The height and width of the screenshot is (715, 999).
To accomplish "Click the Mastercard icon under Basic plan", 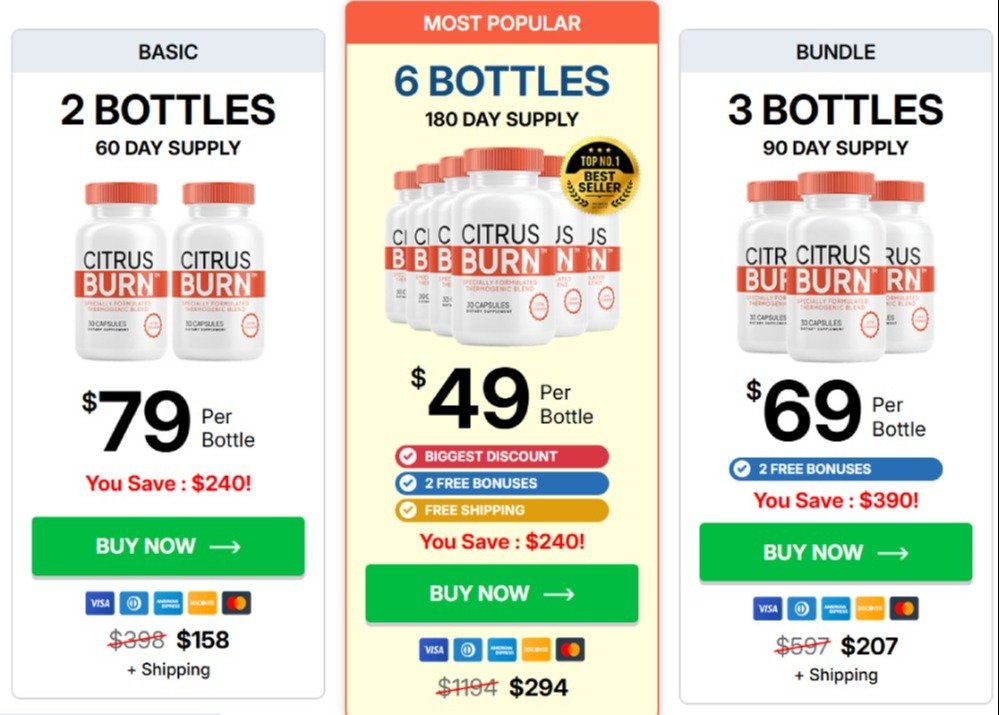I will pyautogui.click(x=236, y=603).
